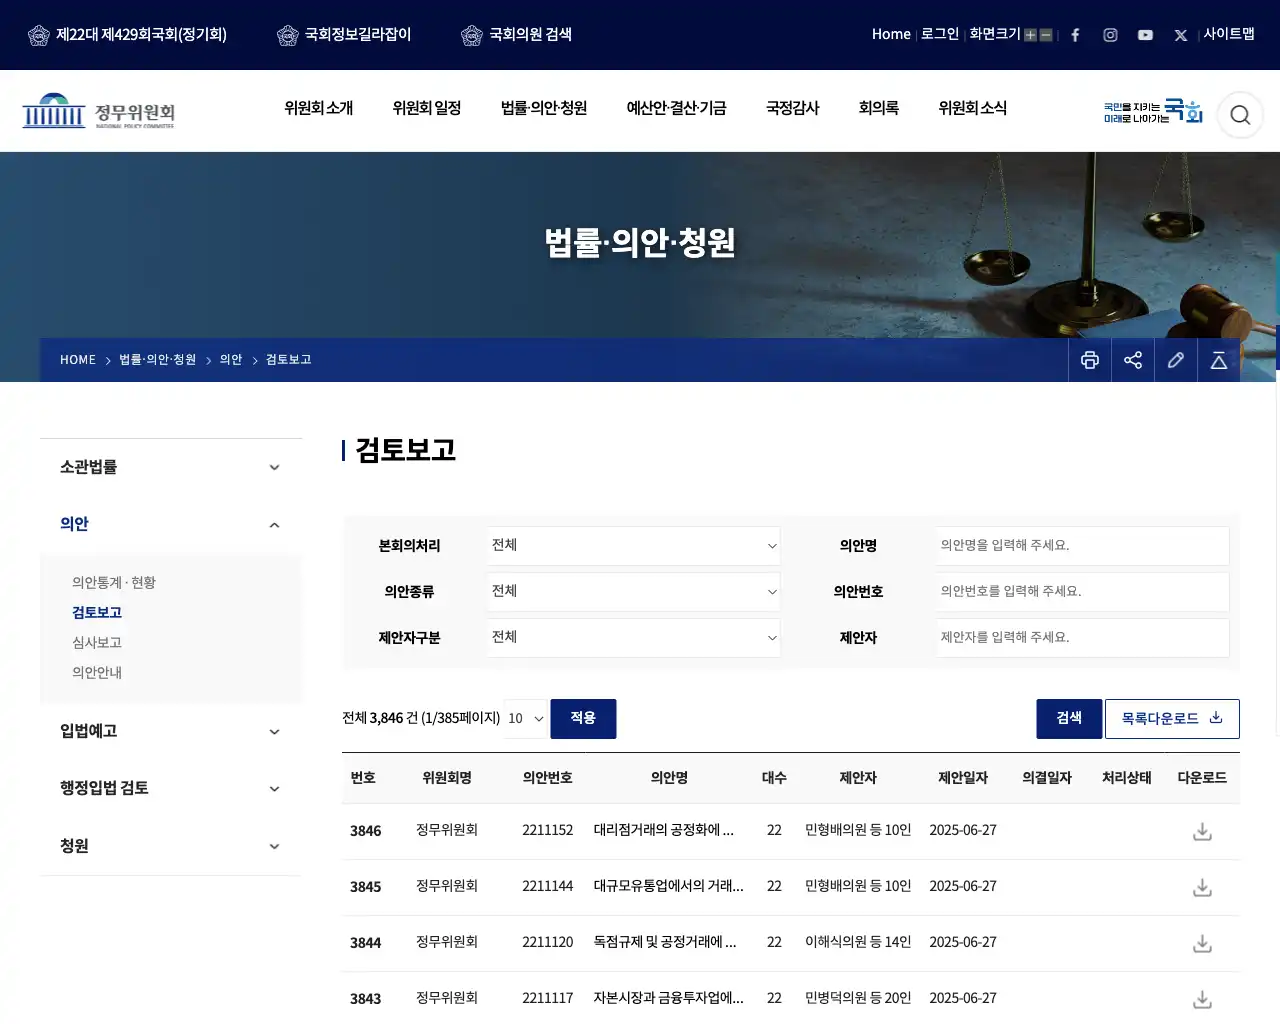Image resolution: width=1280 pixels, height=1024 pixels.
Task: Open the 법률·의안·청원 menu
Action: (x=544, y=108)
